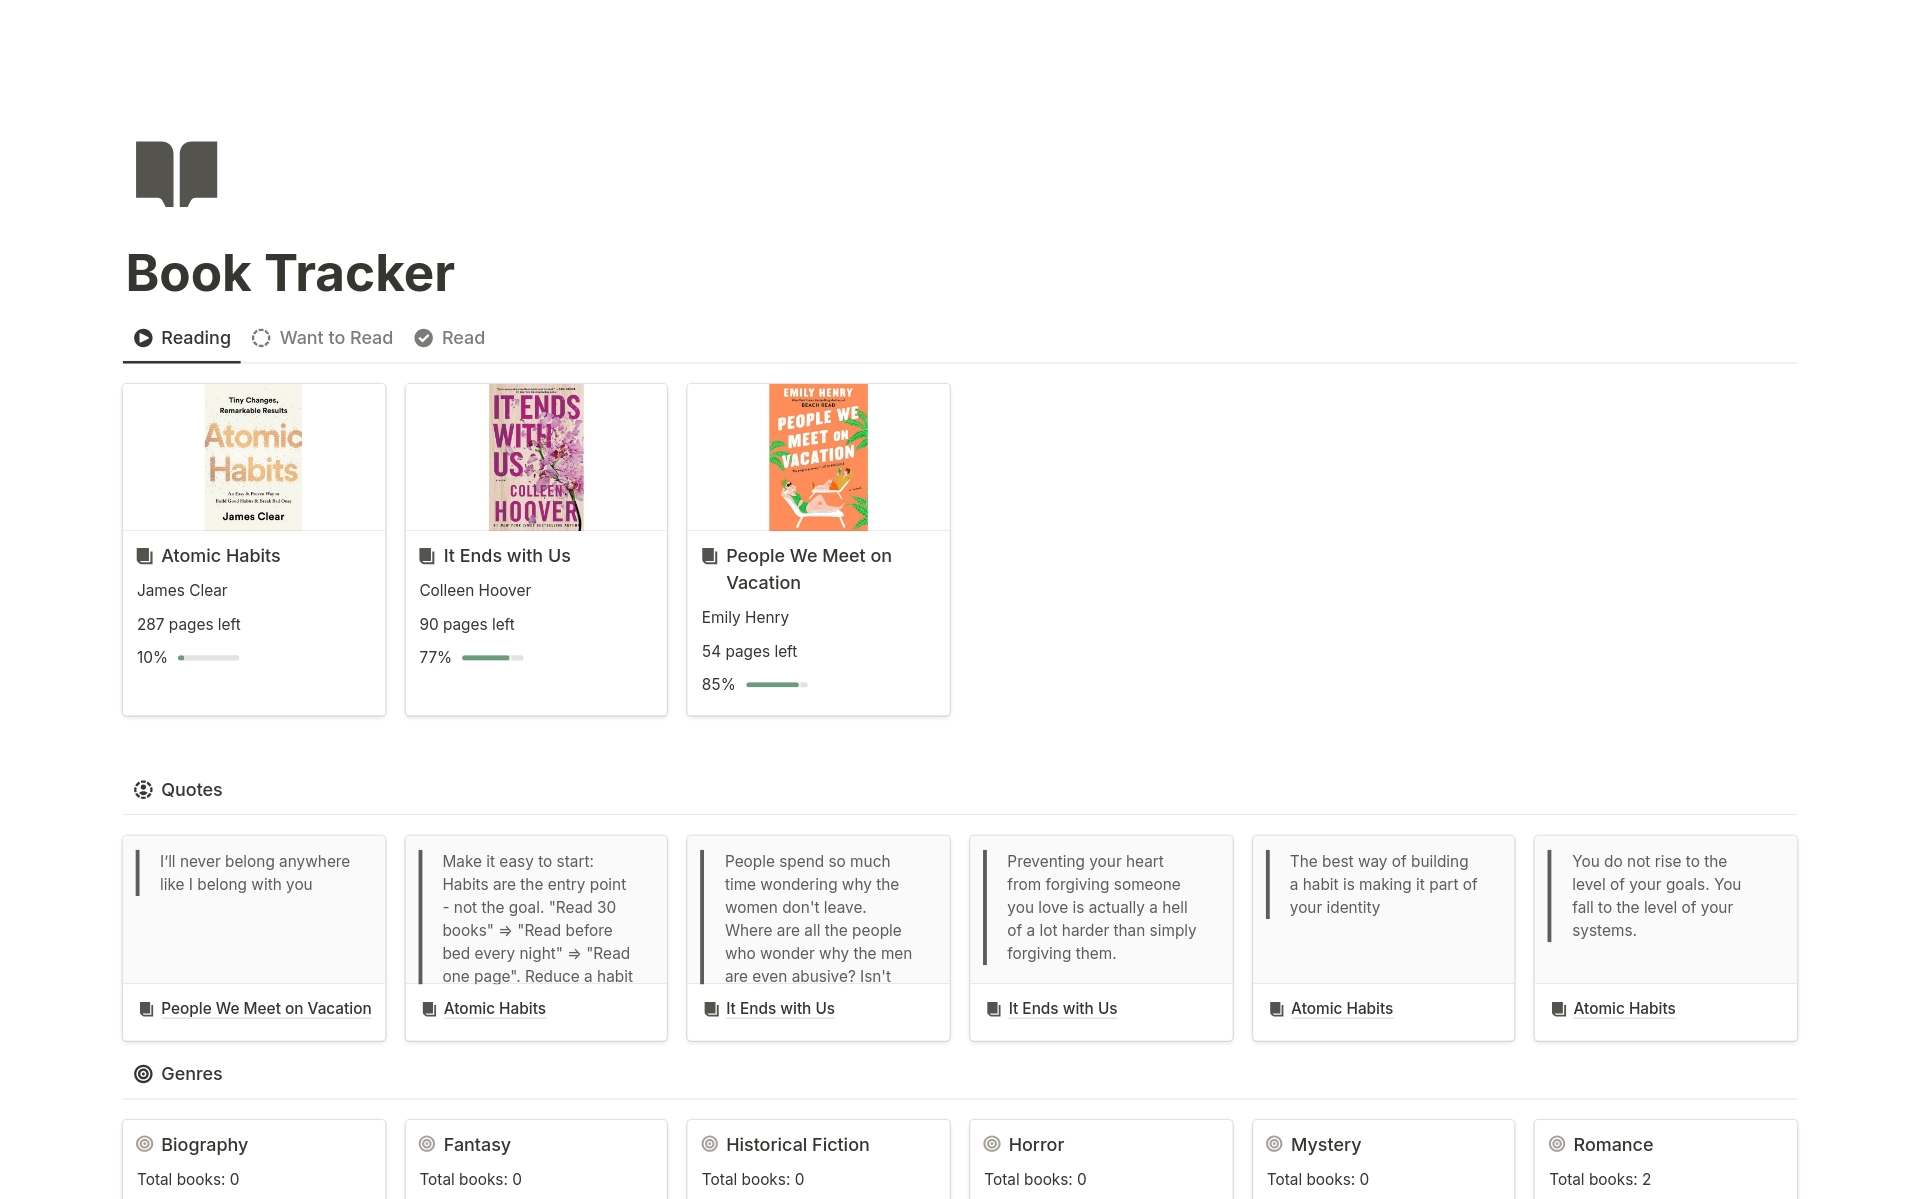
Task: Click the Atomic Habits 10% progress bar
Action: pyautogui.click(x=208, y=657)
